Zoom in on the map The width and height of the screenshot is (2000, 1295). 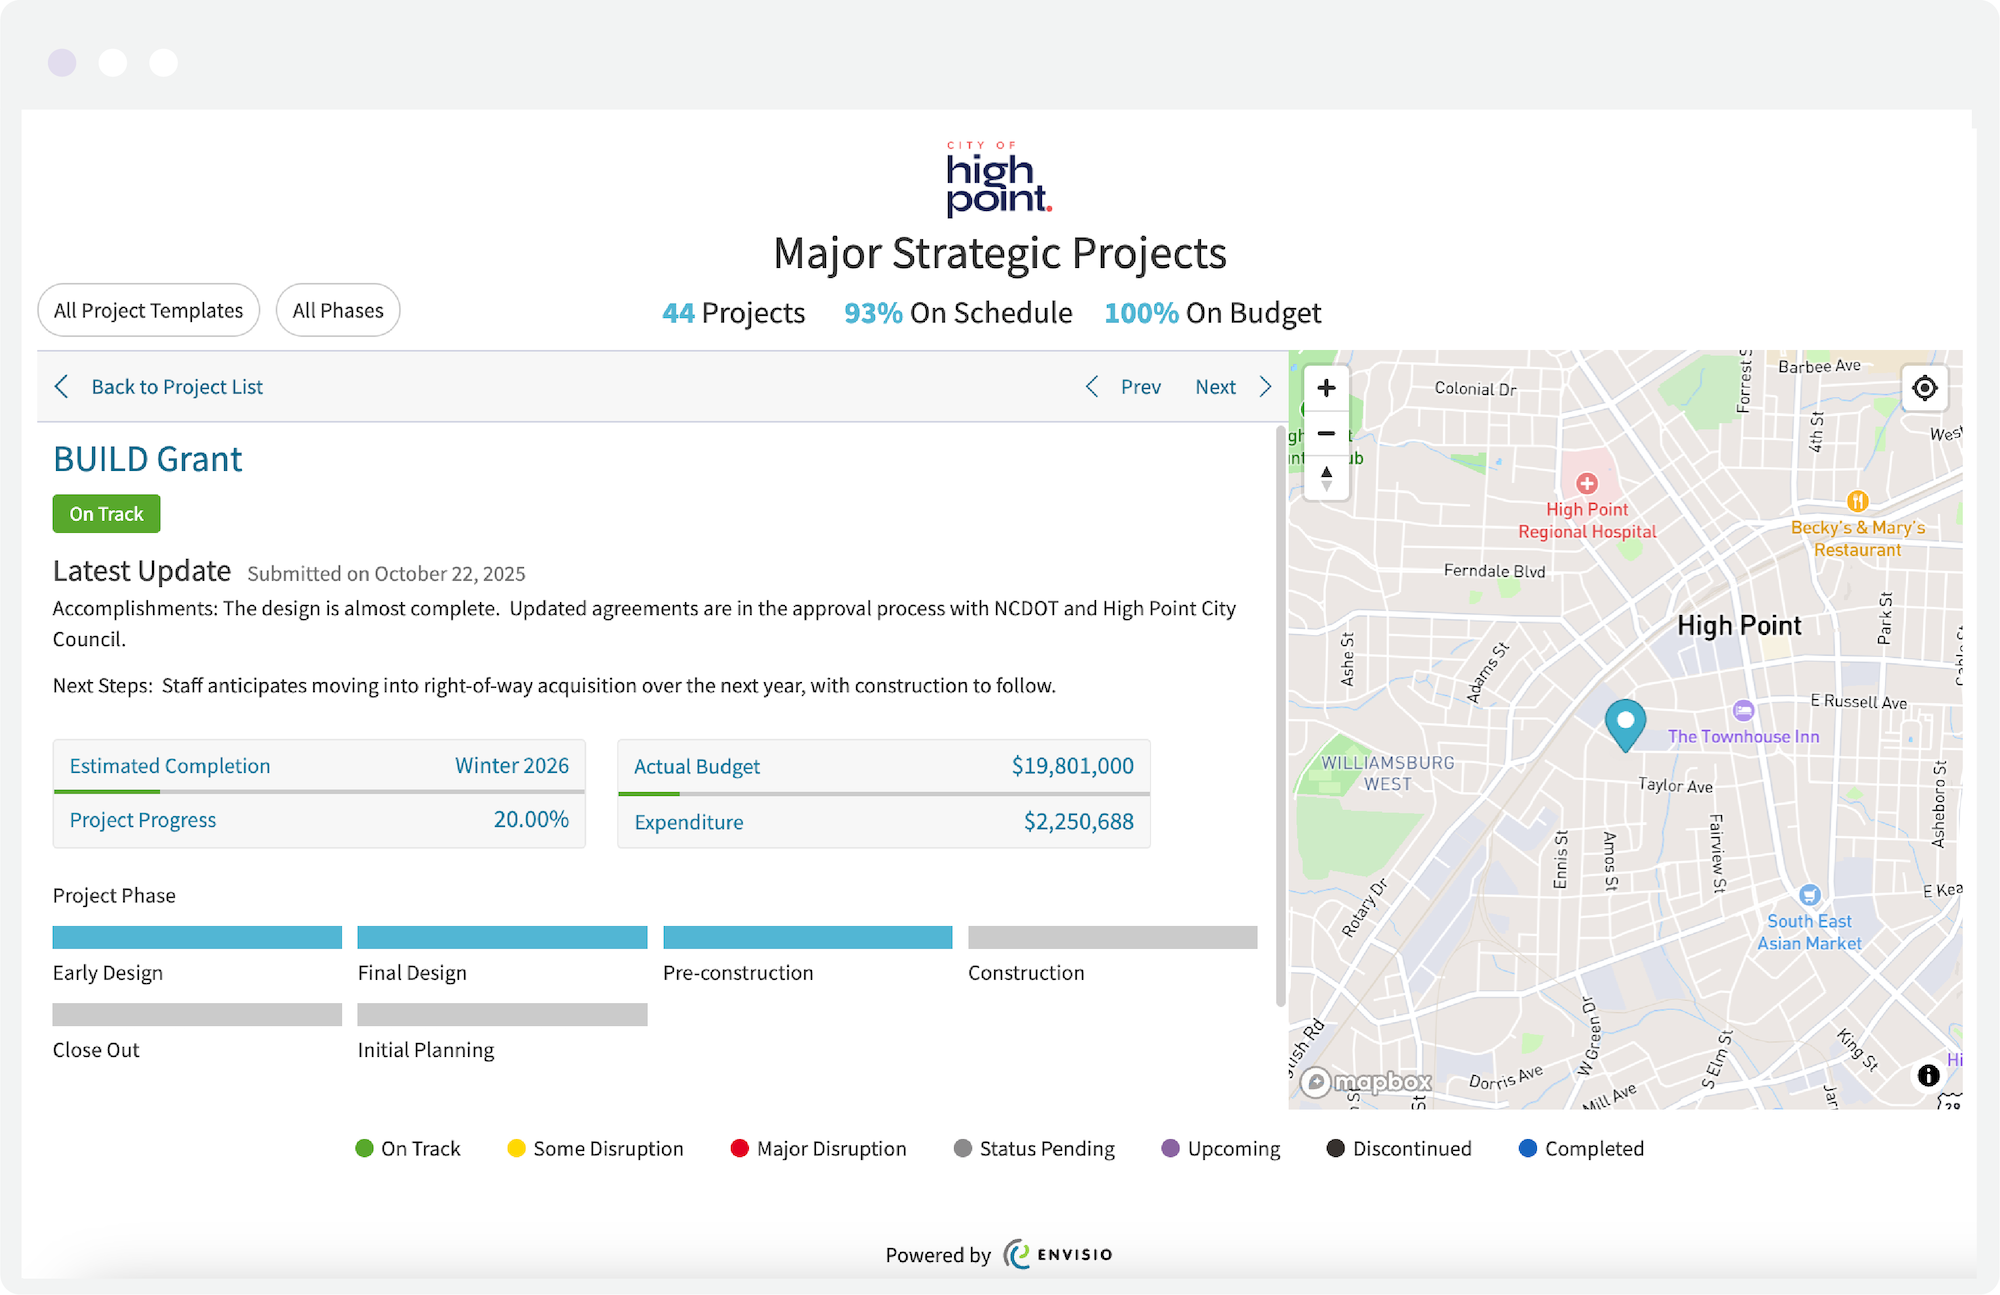[x=1326, y=388]
